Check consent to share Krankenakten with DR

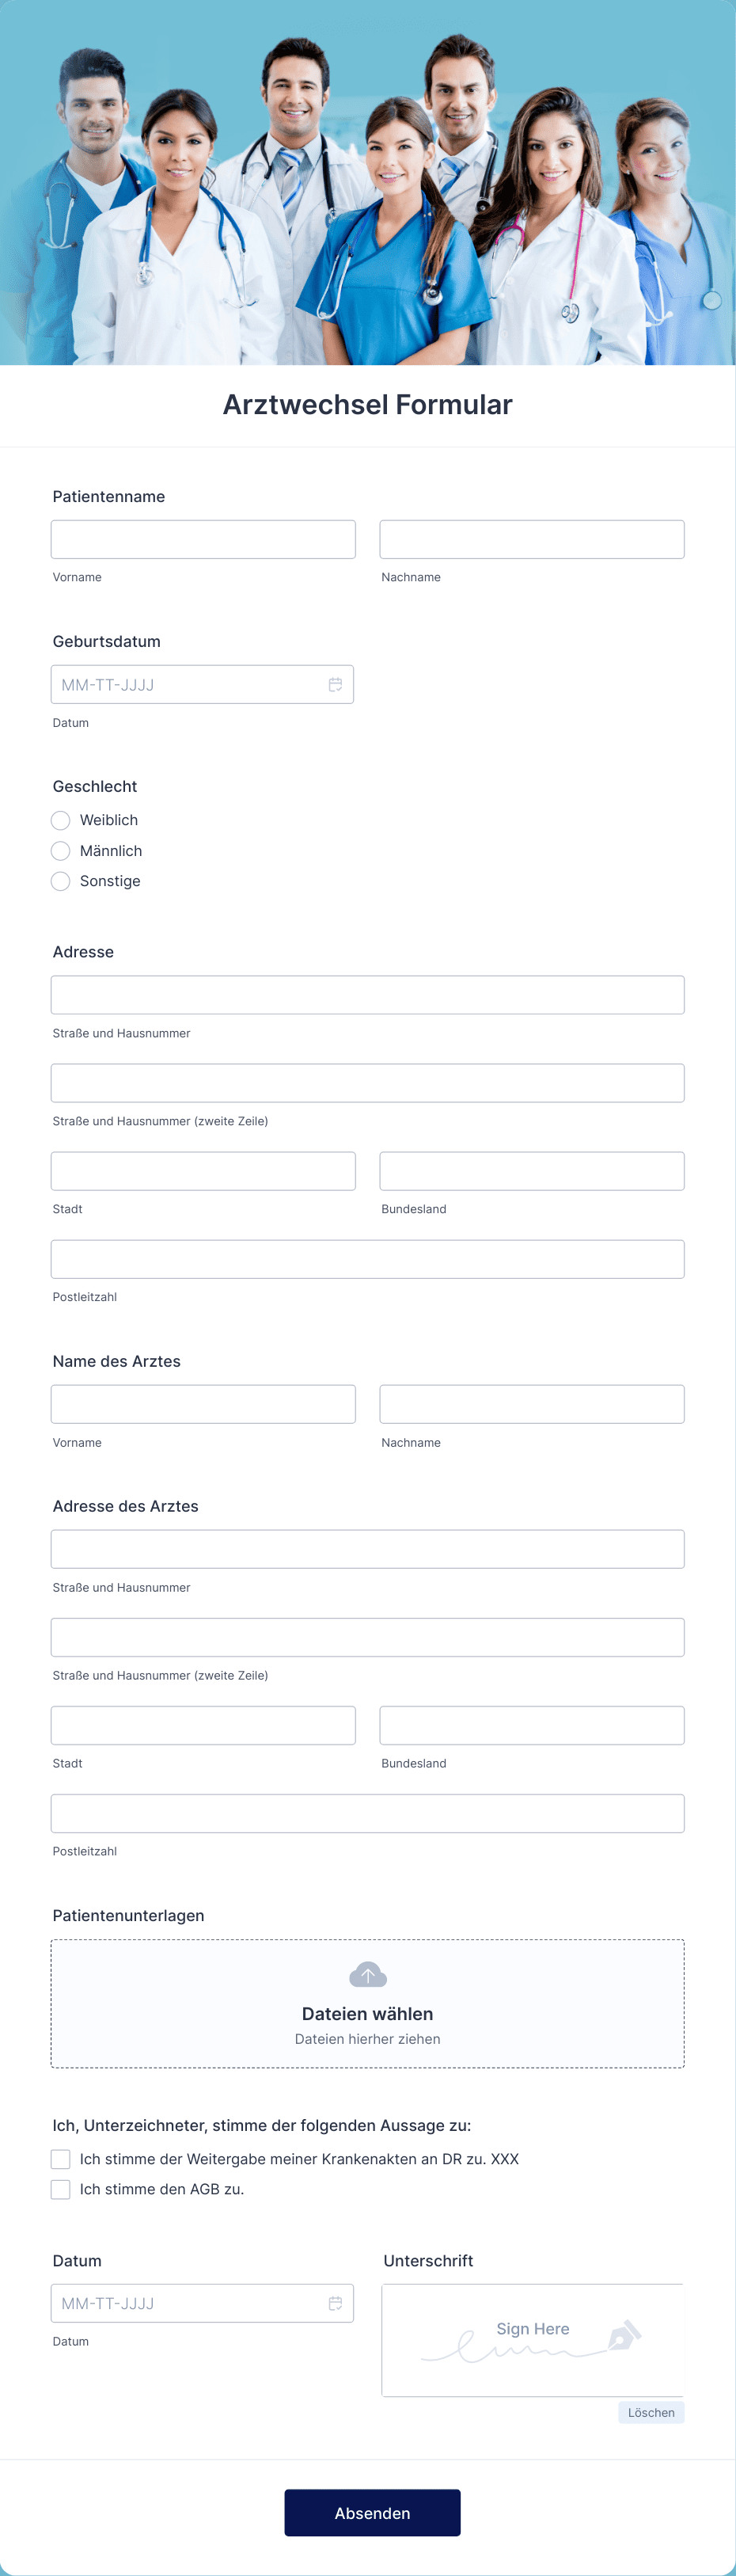click(x=60, y=2159)
